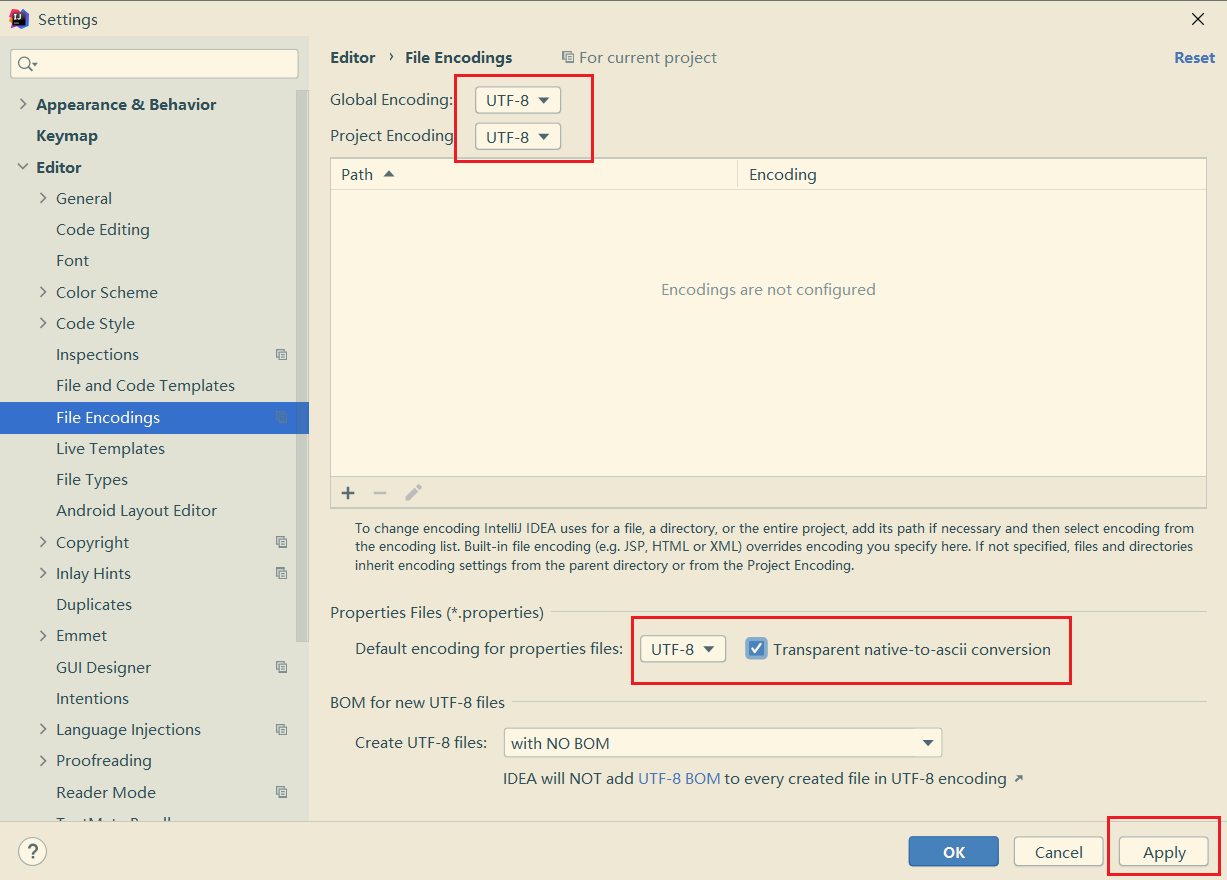Viewport: 1227px width, 880px height.
Task: Expand the General node
Action: (x=43, y=198)
